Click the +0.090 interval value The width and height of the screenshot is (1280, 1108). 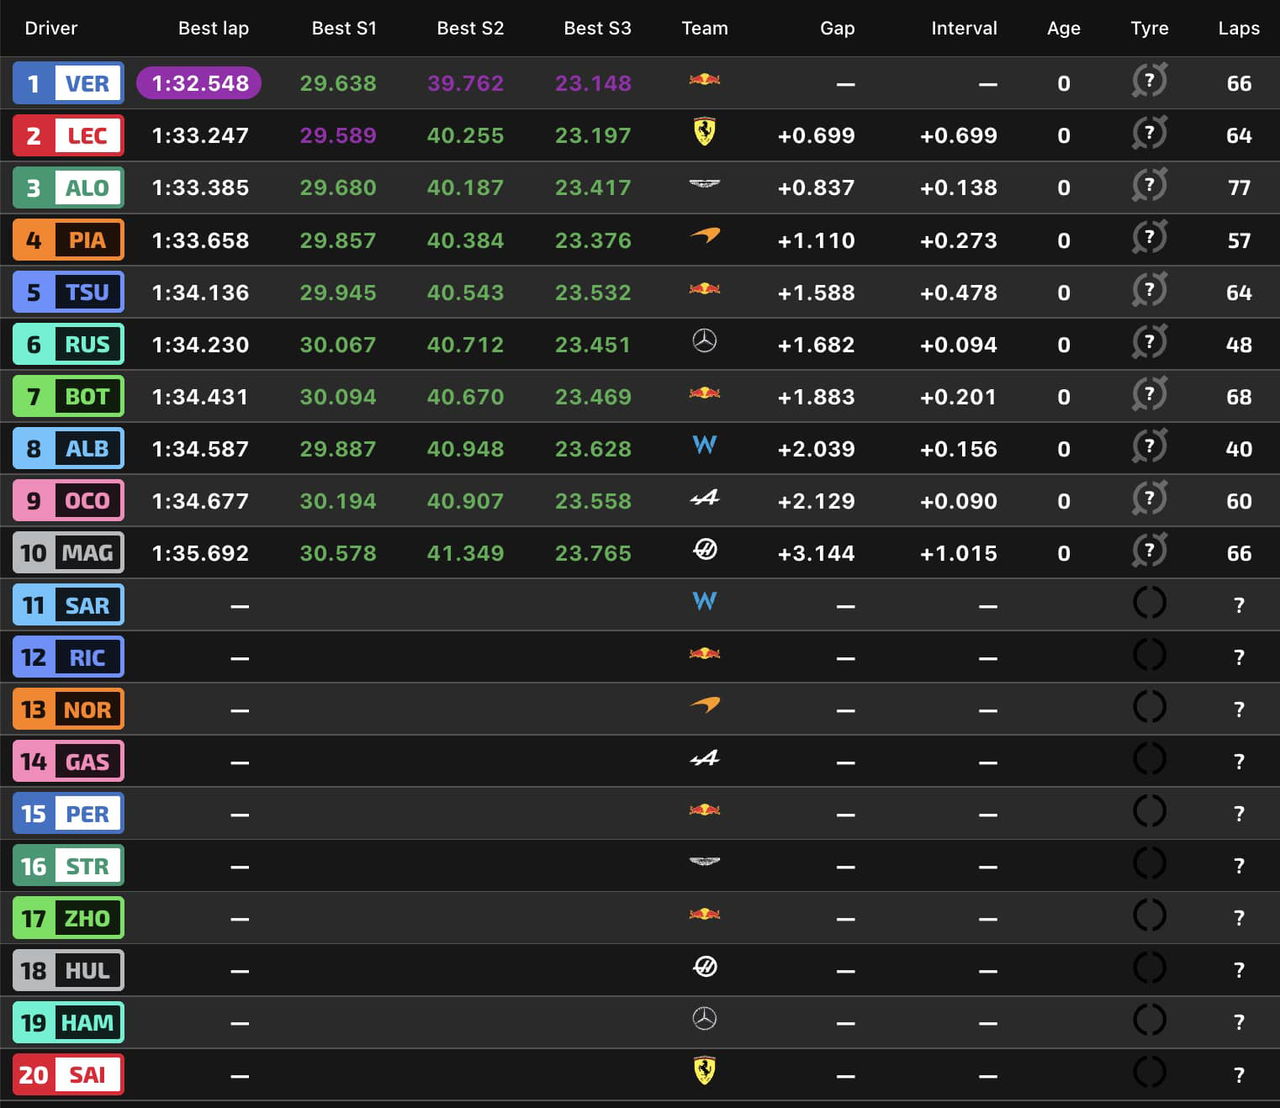tap(958, 501)
